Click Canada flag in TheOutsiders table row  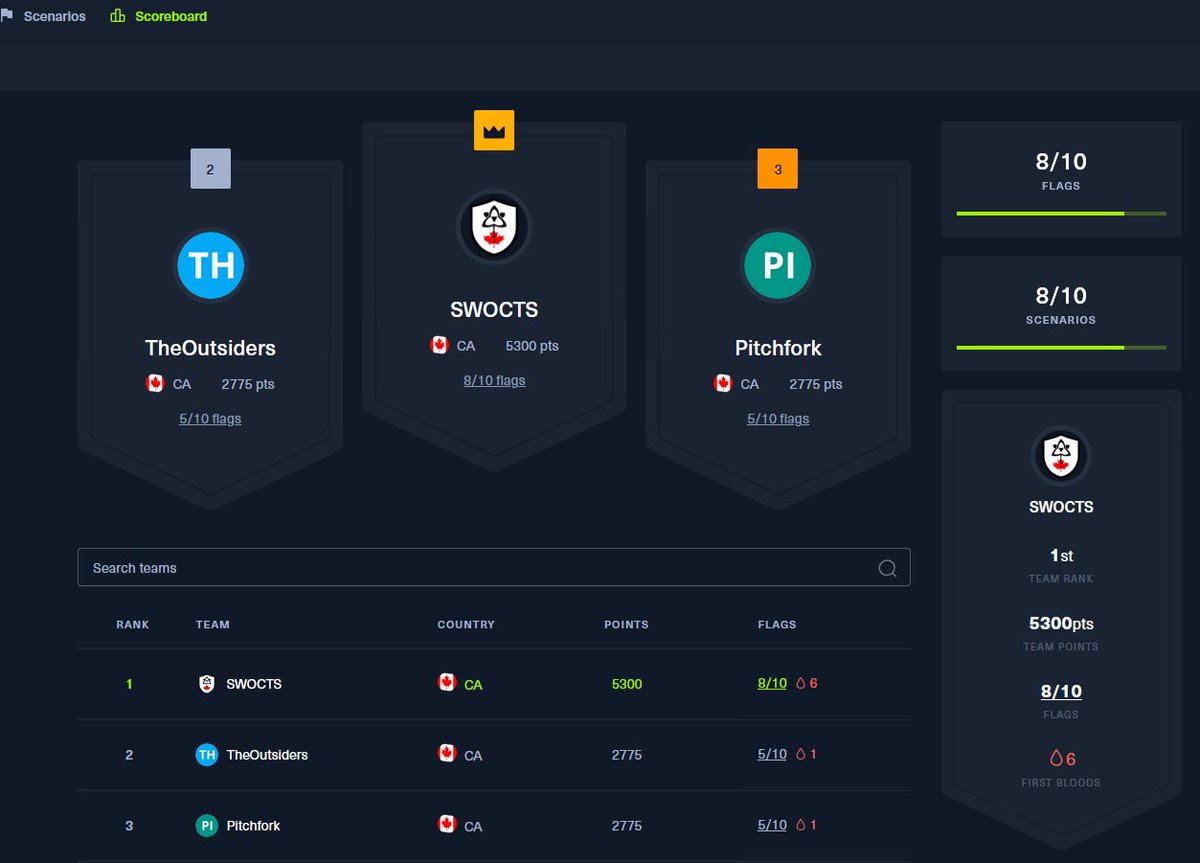coord(447,753)
